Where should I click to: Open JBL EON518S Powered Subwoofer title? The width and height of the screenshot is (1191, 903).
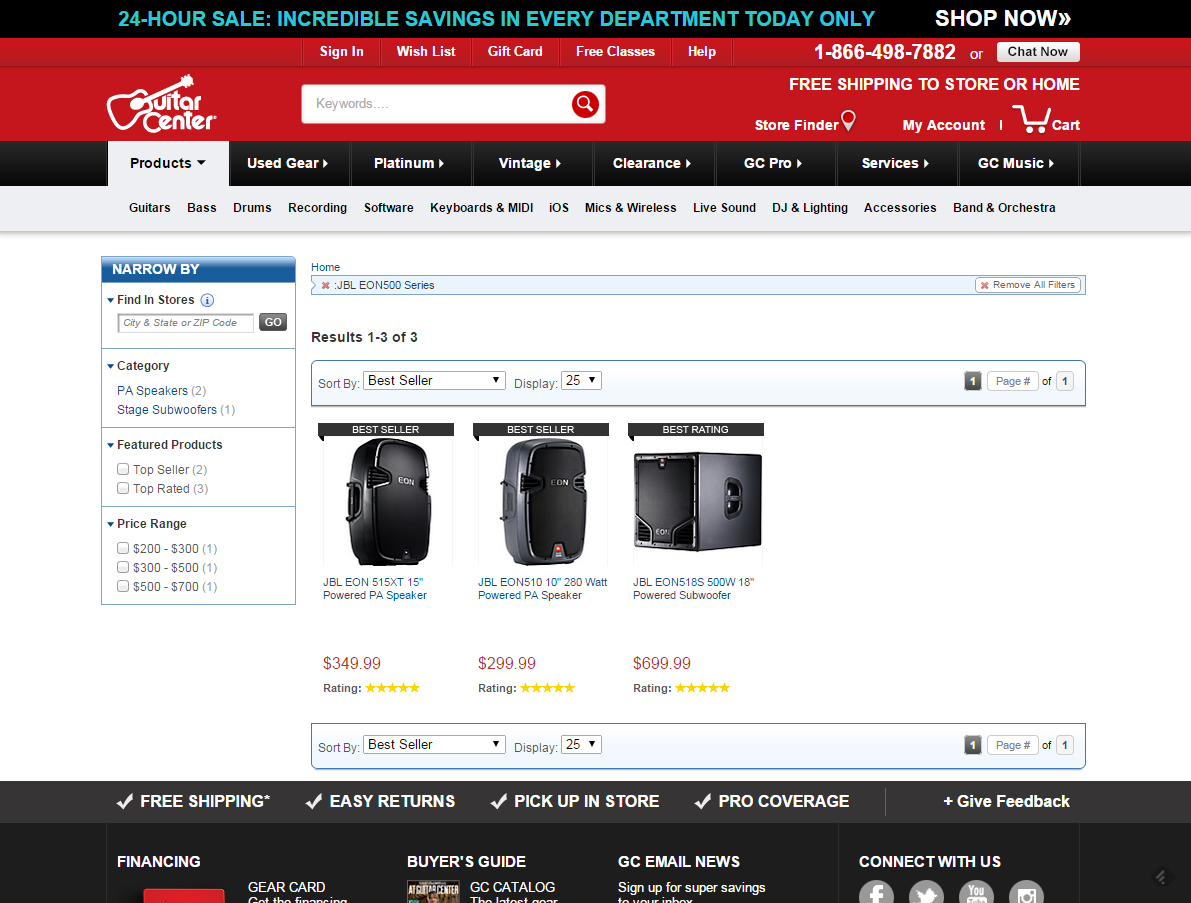[693, 589]
